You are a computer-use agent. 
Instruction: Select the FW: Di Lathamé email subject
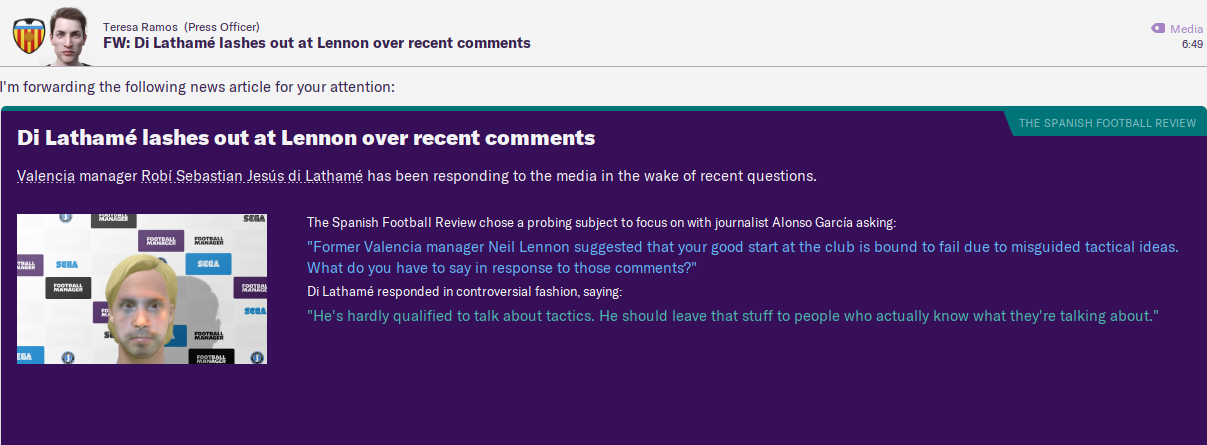[x=316, y=43]
